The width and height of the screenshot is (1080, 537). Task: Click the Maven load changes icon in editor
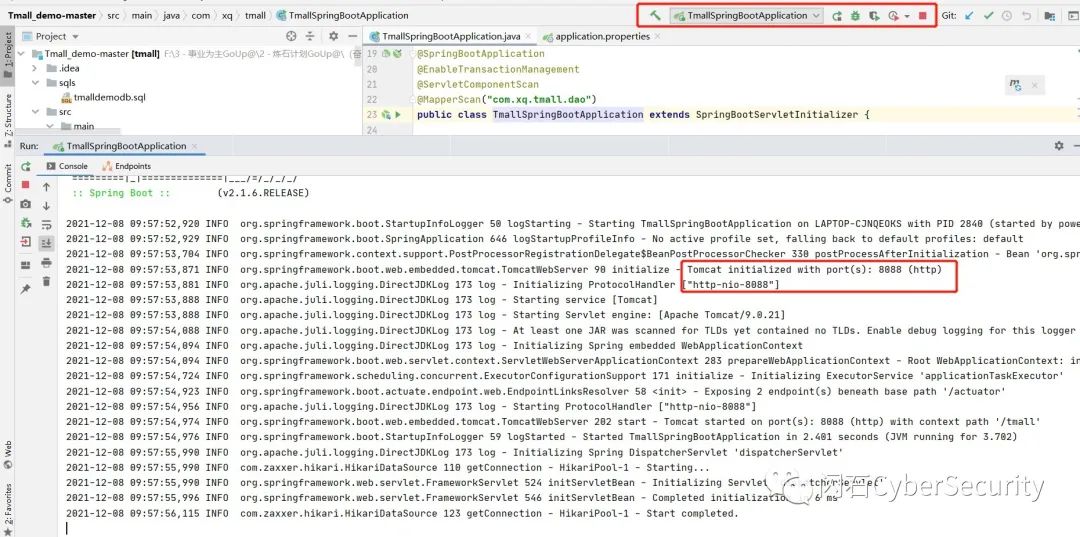click(1016, 85)
